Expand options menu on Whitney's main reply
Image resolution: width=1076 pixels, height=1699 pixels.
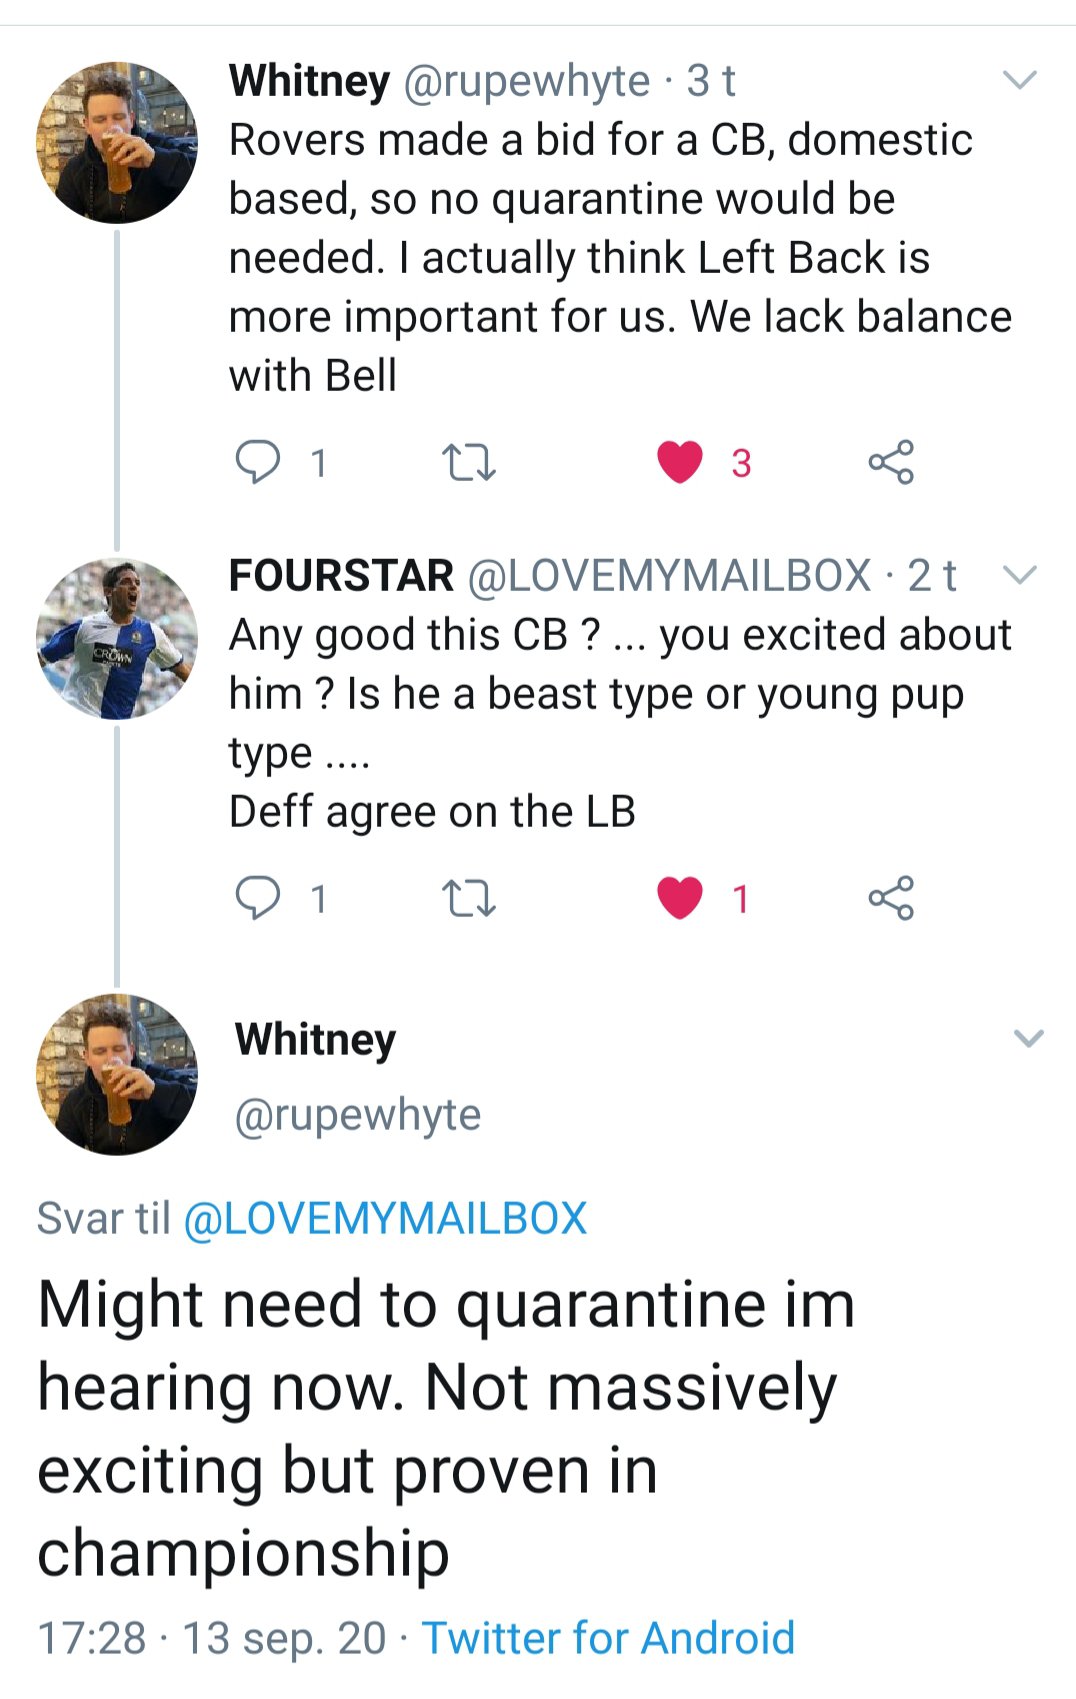click(x=1029, y=1038)
